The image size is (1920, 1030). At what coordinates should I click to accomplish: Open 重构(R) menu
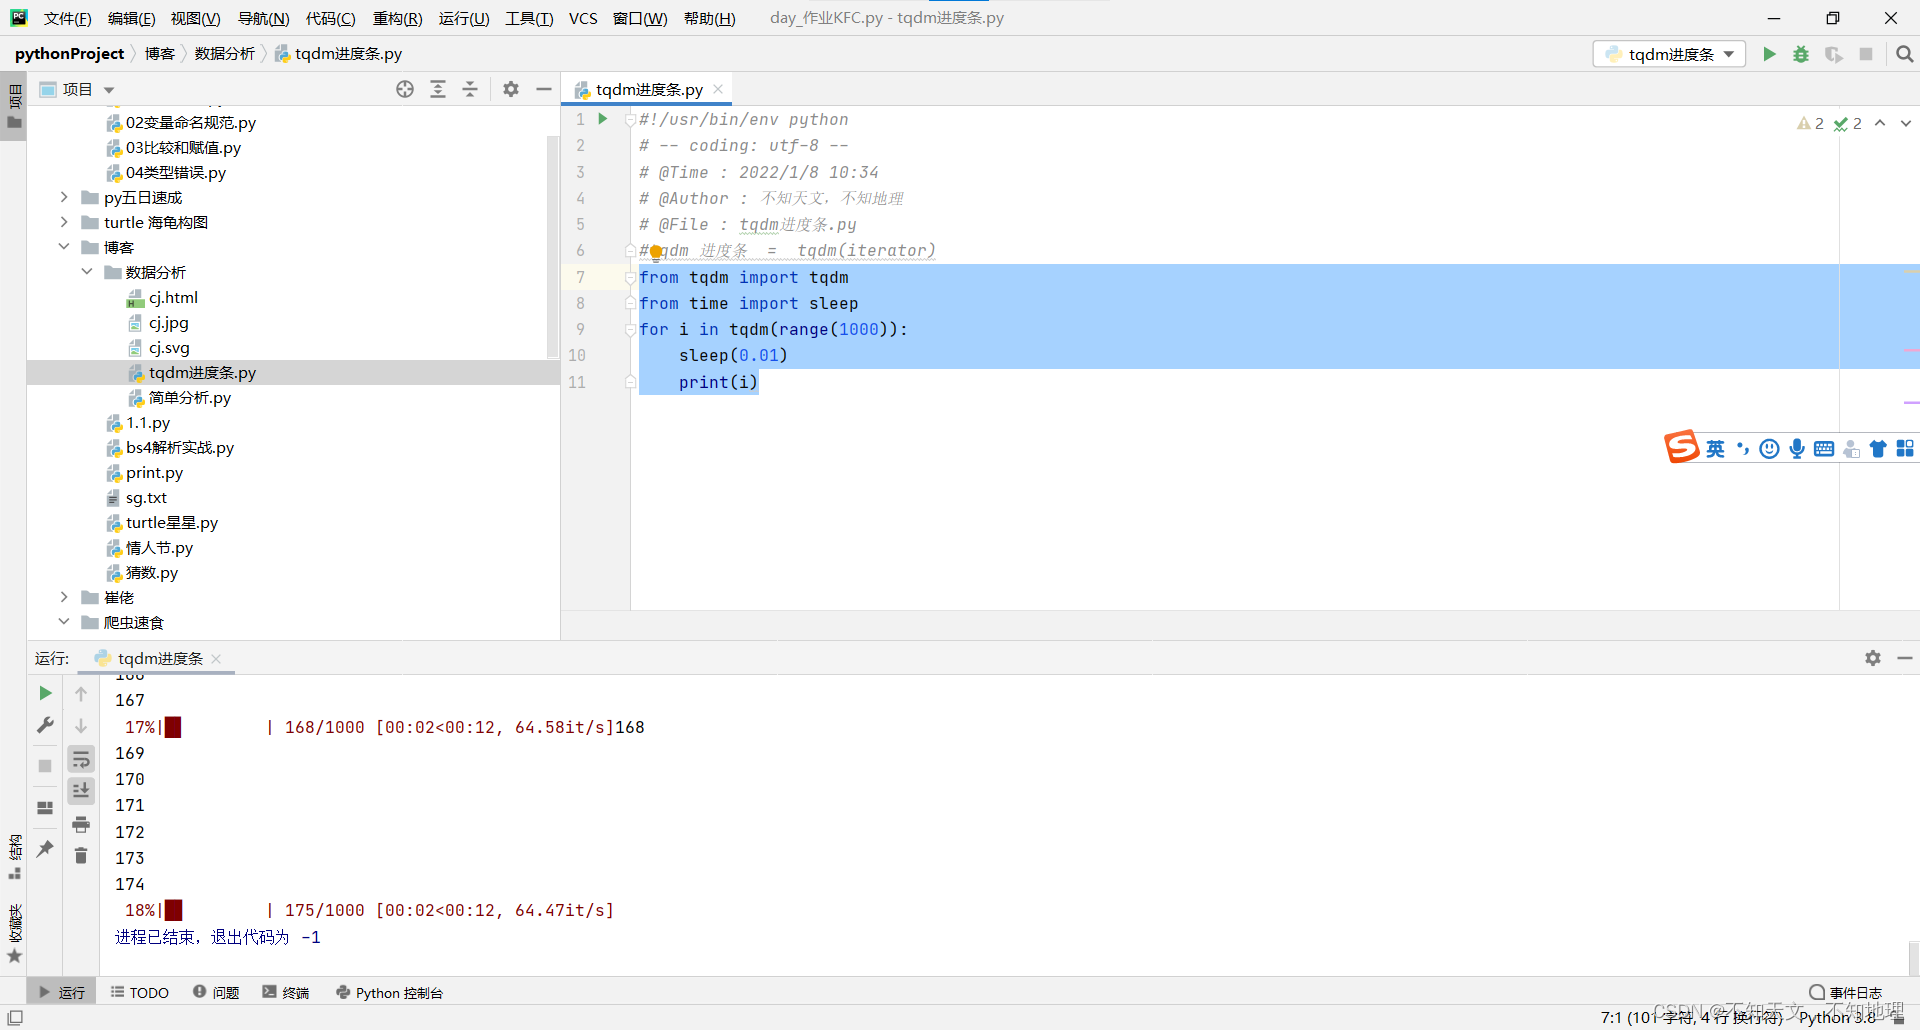coord(397,18)
